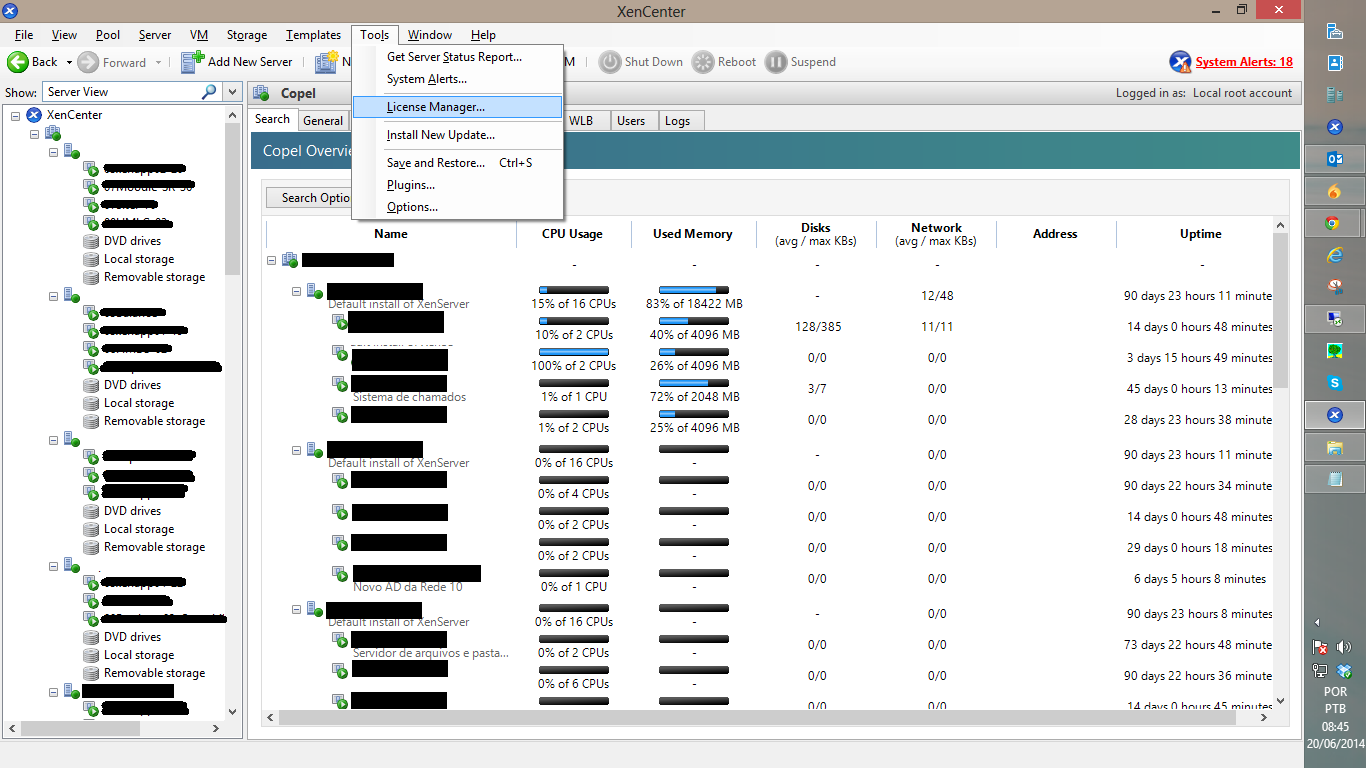Click the VM icon in the 0% of 6 CPUs row
Image resolution: width=1366 pixels, height=768 pixels.
coord(341,671)
